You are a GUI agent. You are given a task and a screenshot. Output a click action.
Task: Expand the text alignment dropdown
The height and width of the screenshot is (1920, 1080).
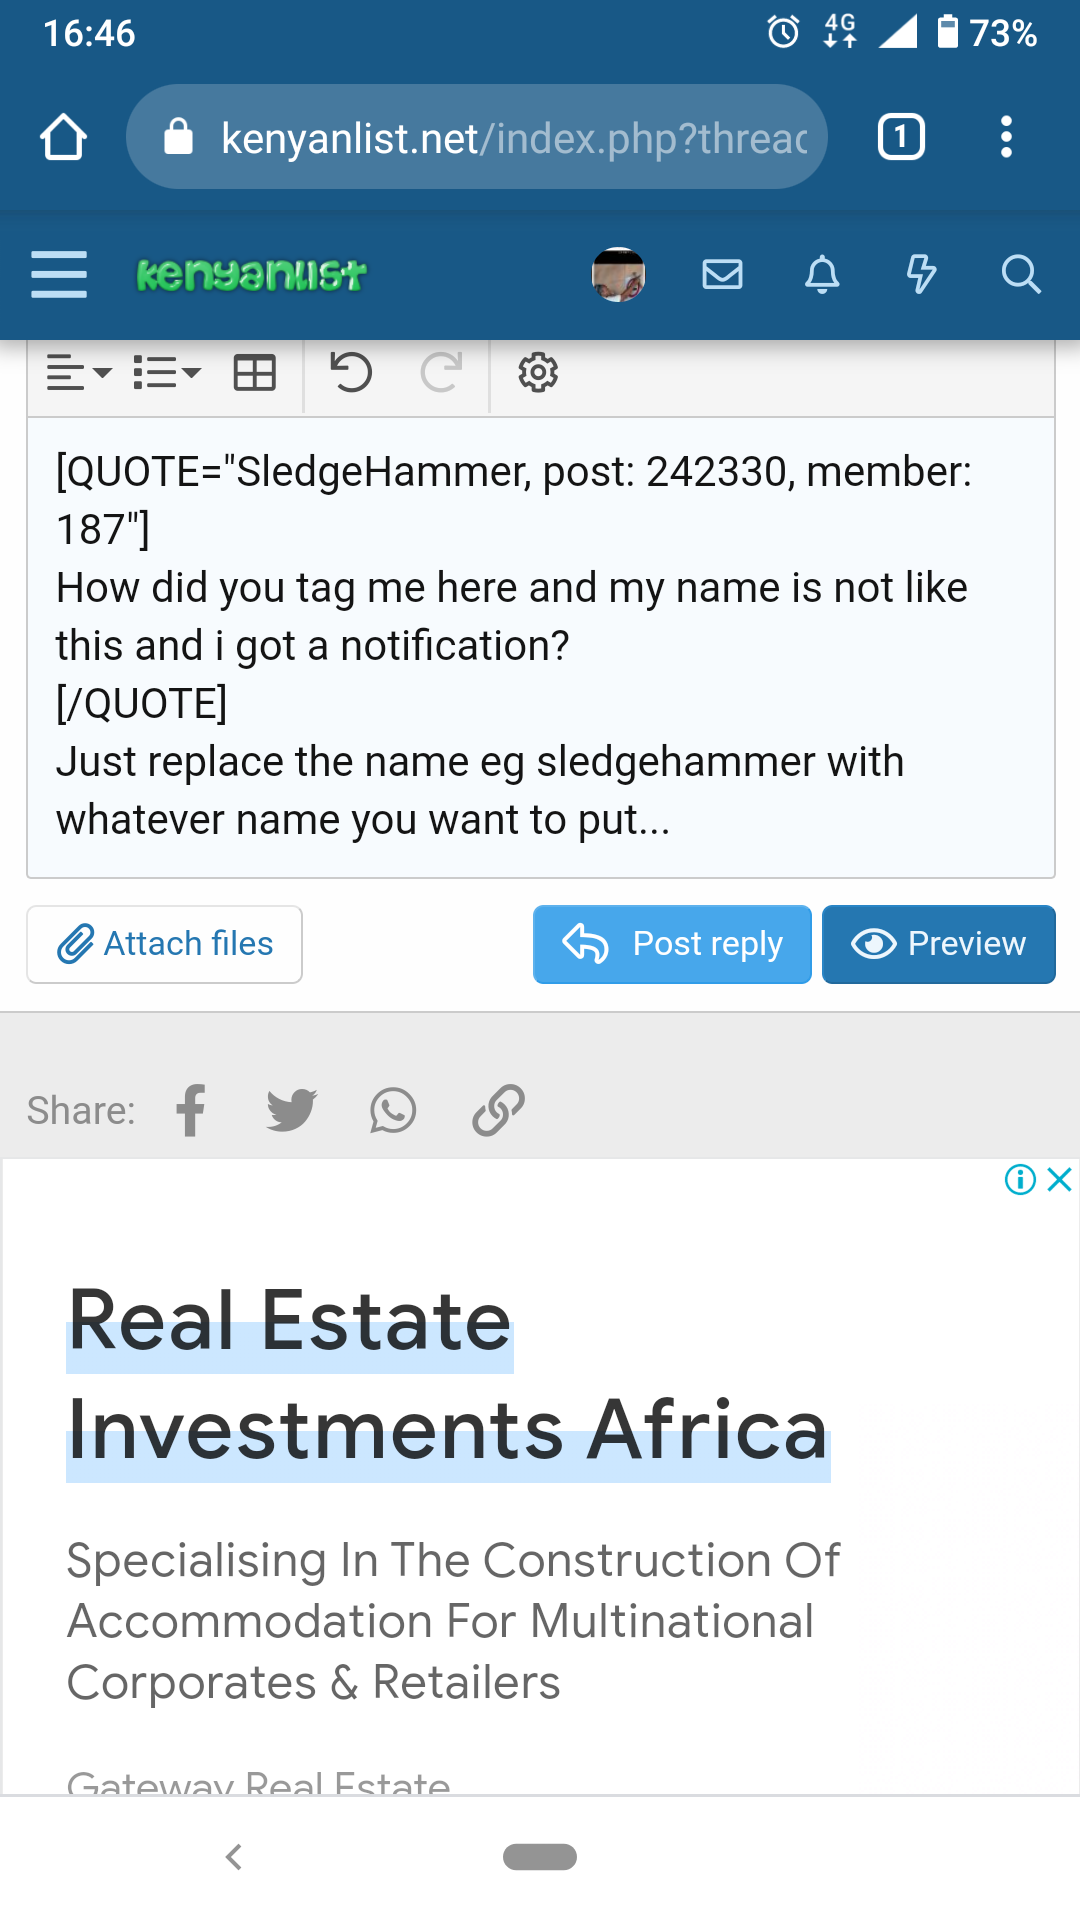click(79, 373)
